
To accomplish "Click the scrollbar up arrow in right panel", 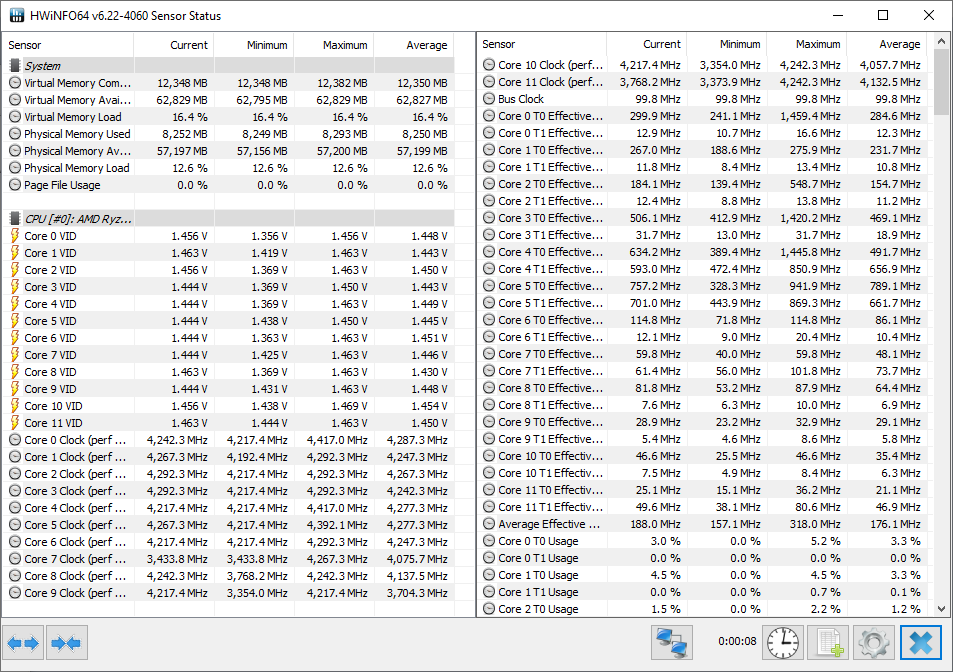I will (941, 41).
